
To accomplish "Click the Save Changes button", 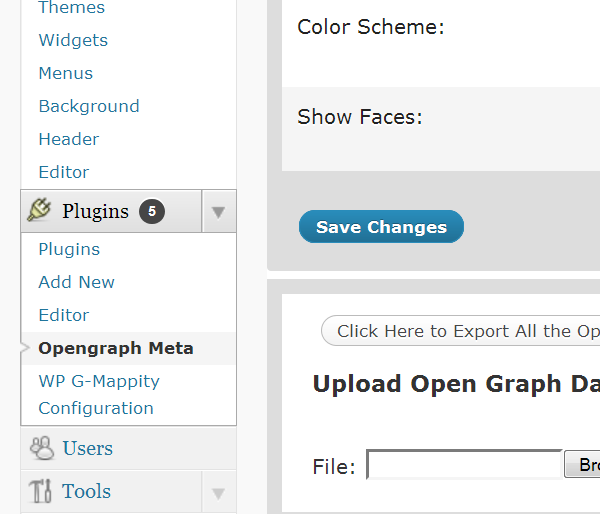I will tap(381, 227).
